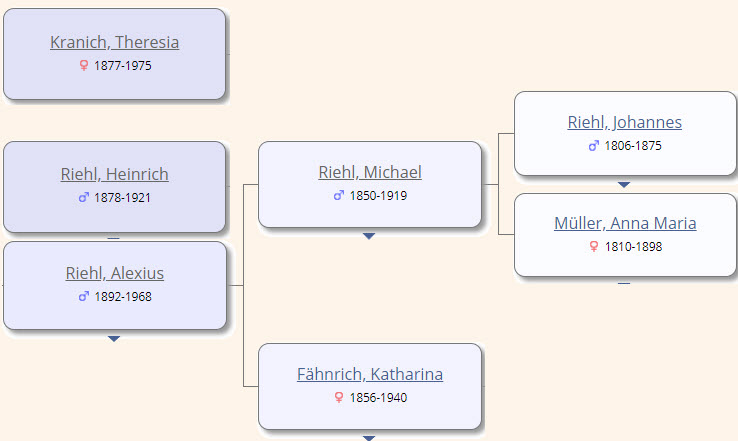The image size is (738, 441).
Task: Click the male icon next to 1806-1875
Action: pos(594,145)
